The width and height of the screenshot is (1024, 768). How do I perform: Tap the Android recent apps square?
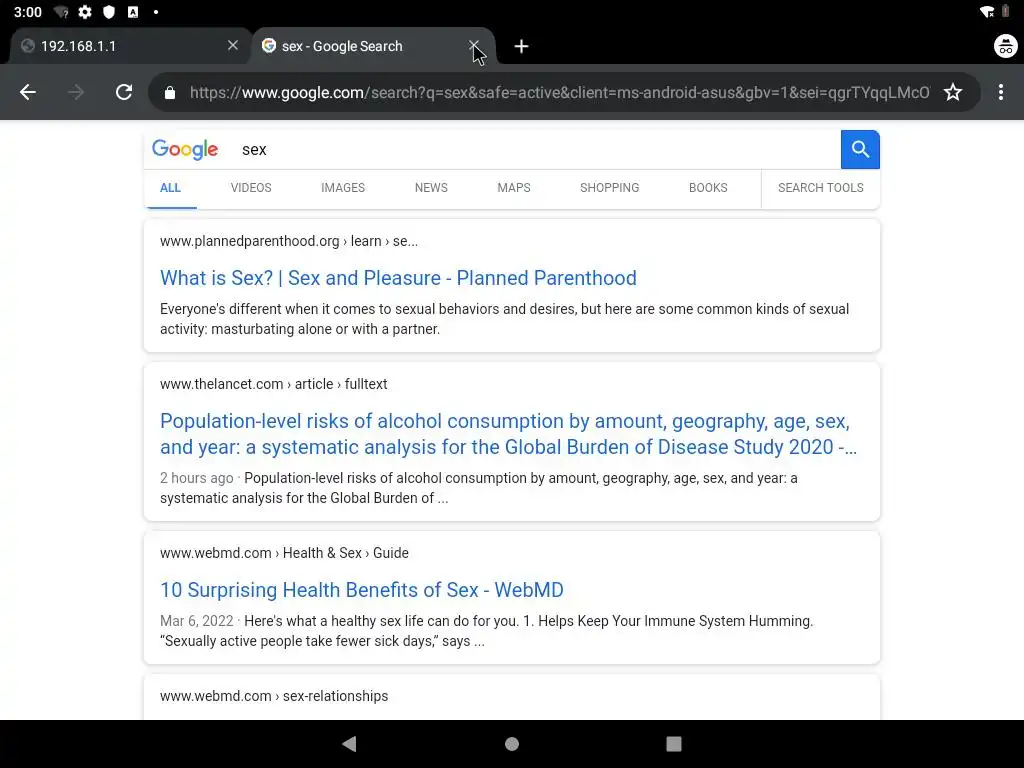674,744
